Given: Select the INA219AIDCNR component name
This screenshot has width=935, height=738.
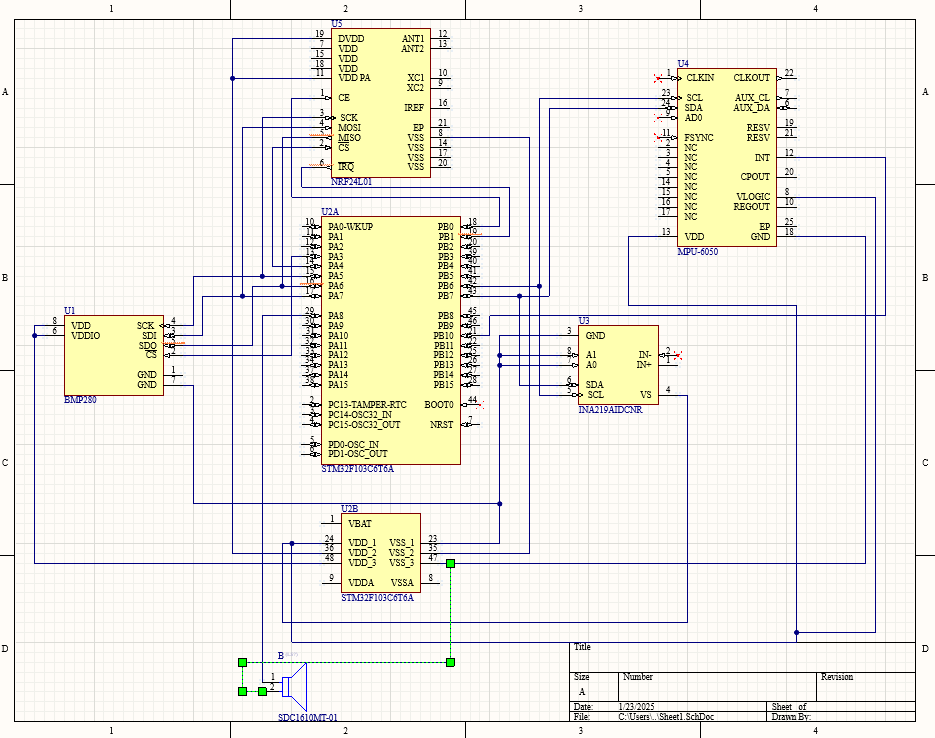Looking at the screenshot, I should 610,410.
